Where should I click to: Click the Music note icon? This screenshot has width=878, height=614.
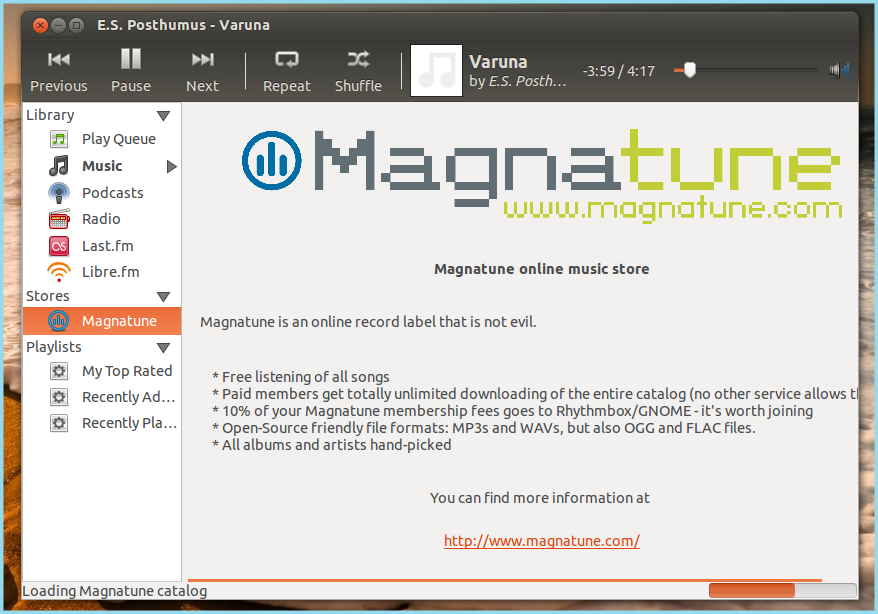pos(59,166)
